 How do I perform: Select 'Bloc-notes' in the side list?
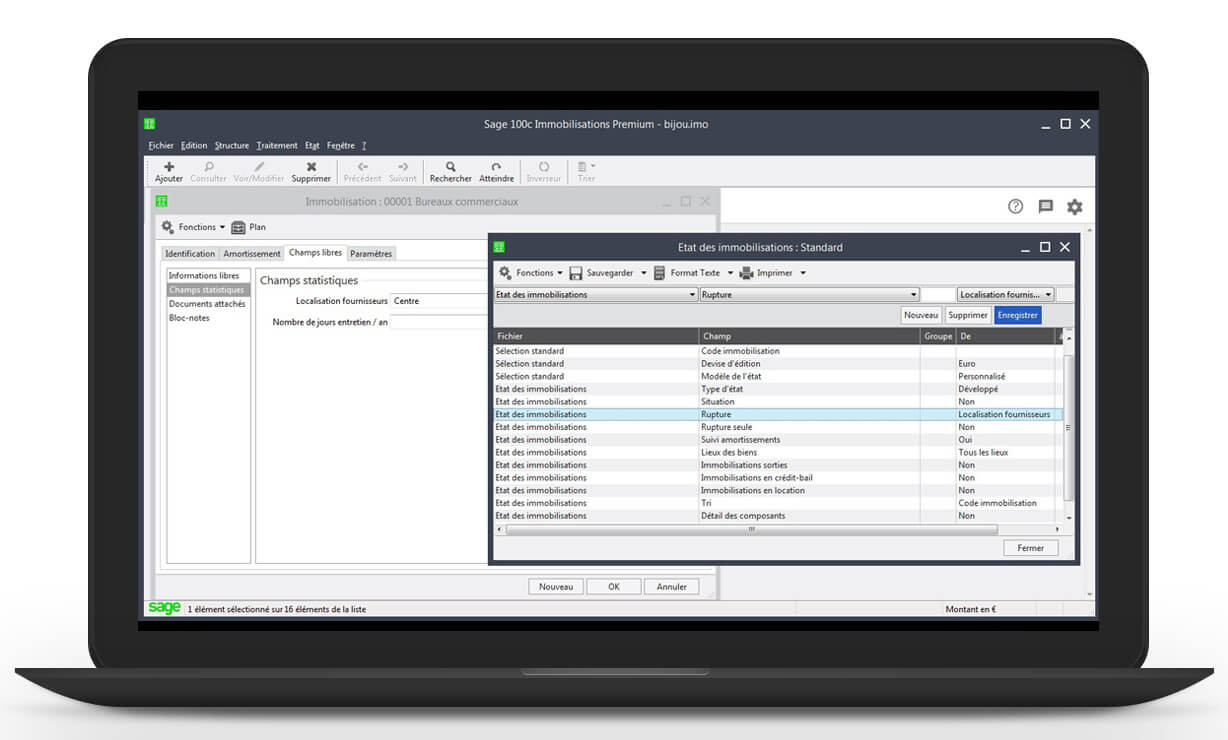[x=208, y=318]
